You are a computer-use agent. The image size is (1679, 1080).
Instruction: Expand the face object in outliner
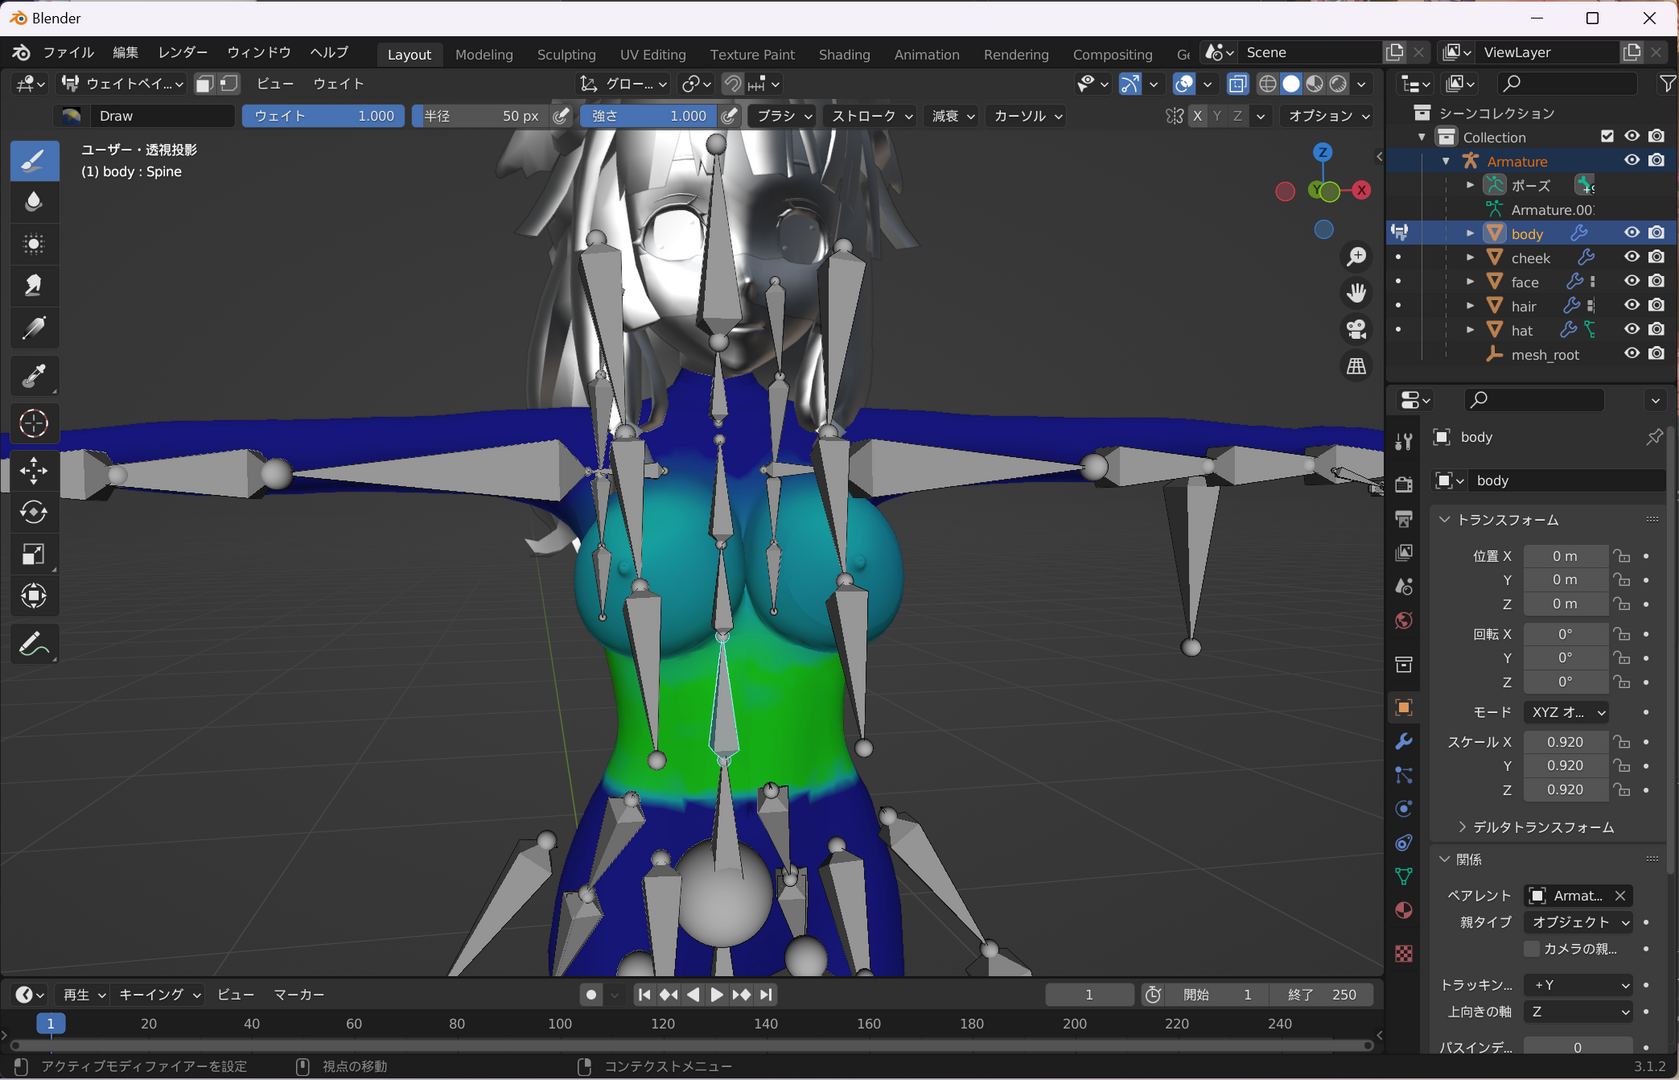pos(1470,282)
